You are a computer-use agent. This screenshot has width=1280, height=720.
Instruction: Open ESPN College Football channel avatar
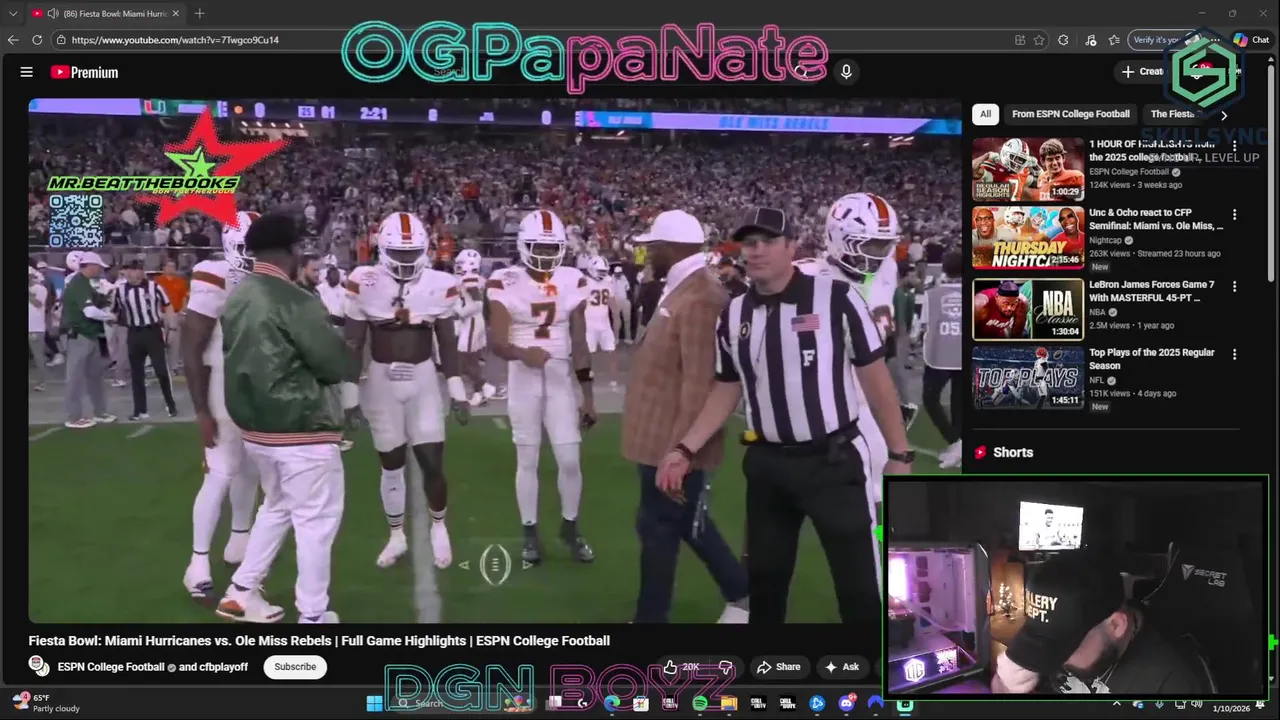point(39,666)
